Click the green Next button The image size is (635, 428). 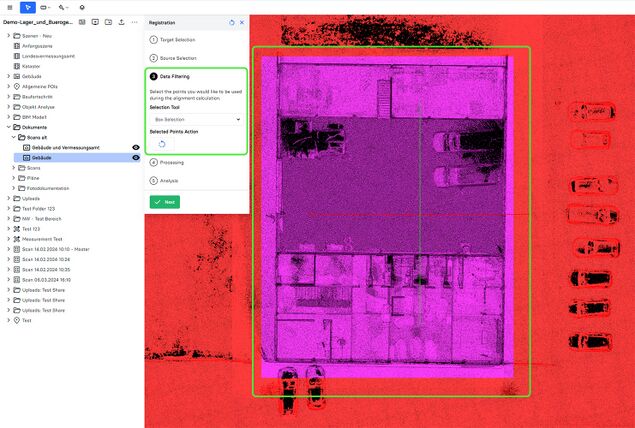[x=165, y=202]
